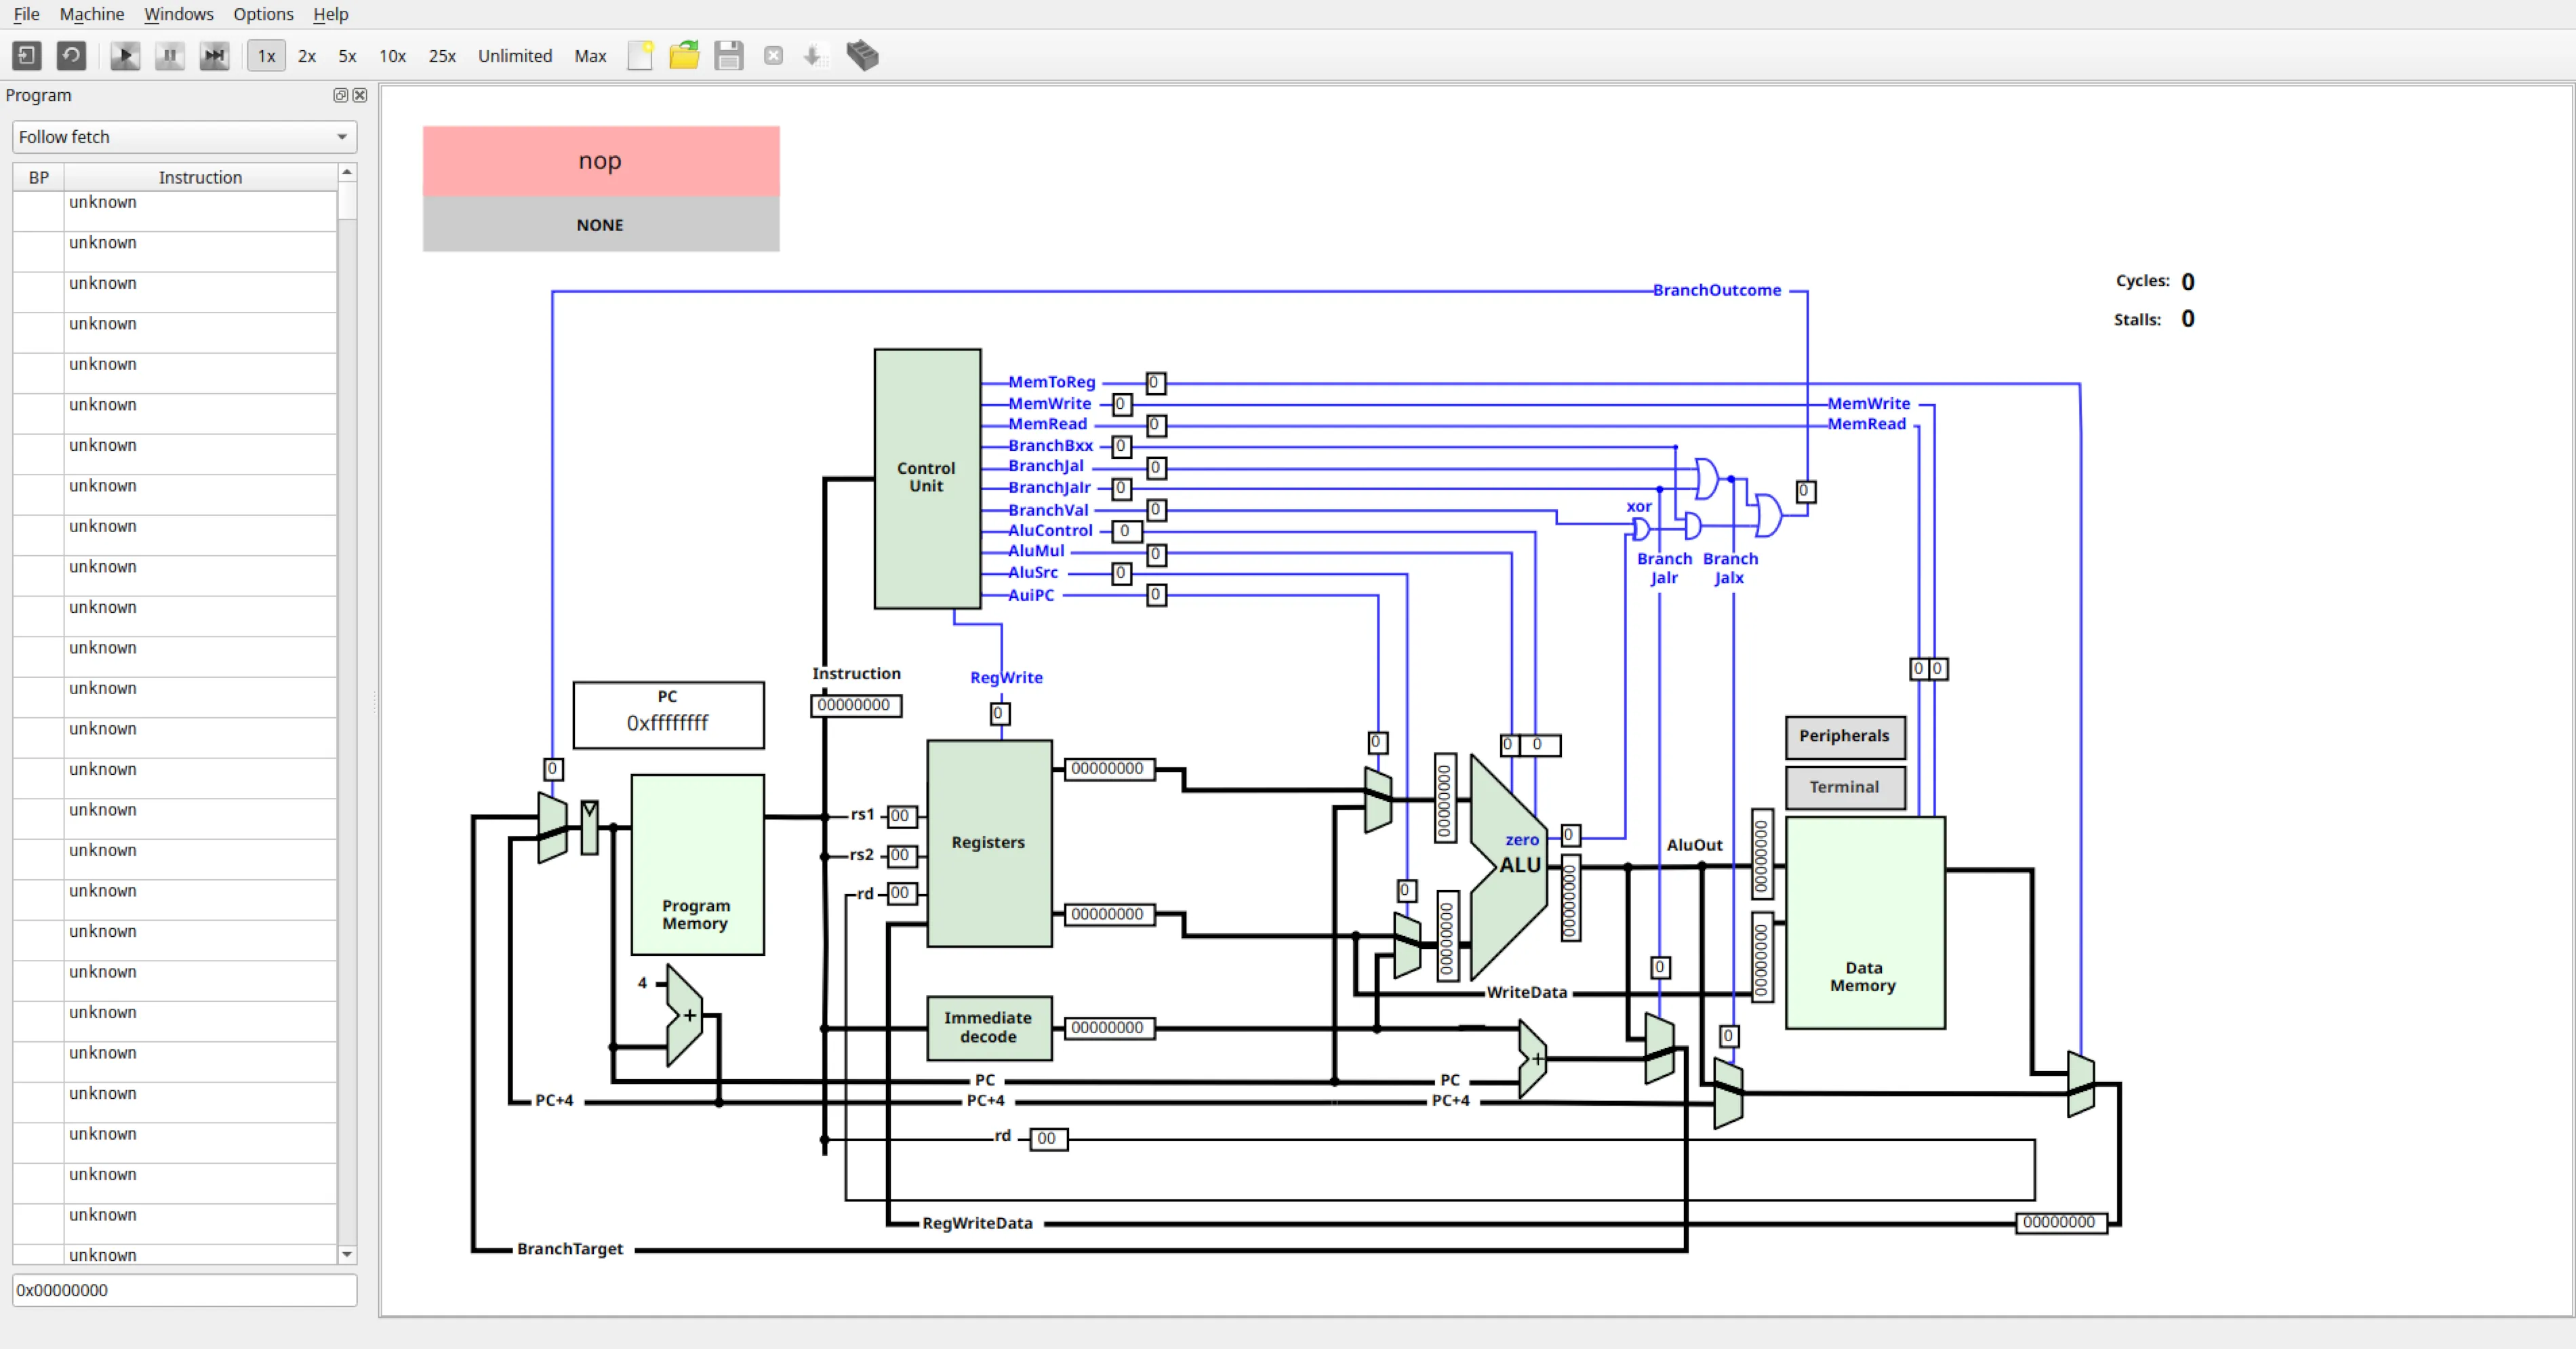Step one instruction forward

[214, 56]
